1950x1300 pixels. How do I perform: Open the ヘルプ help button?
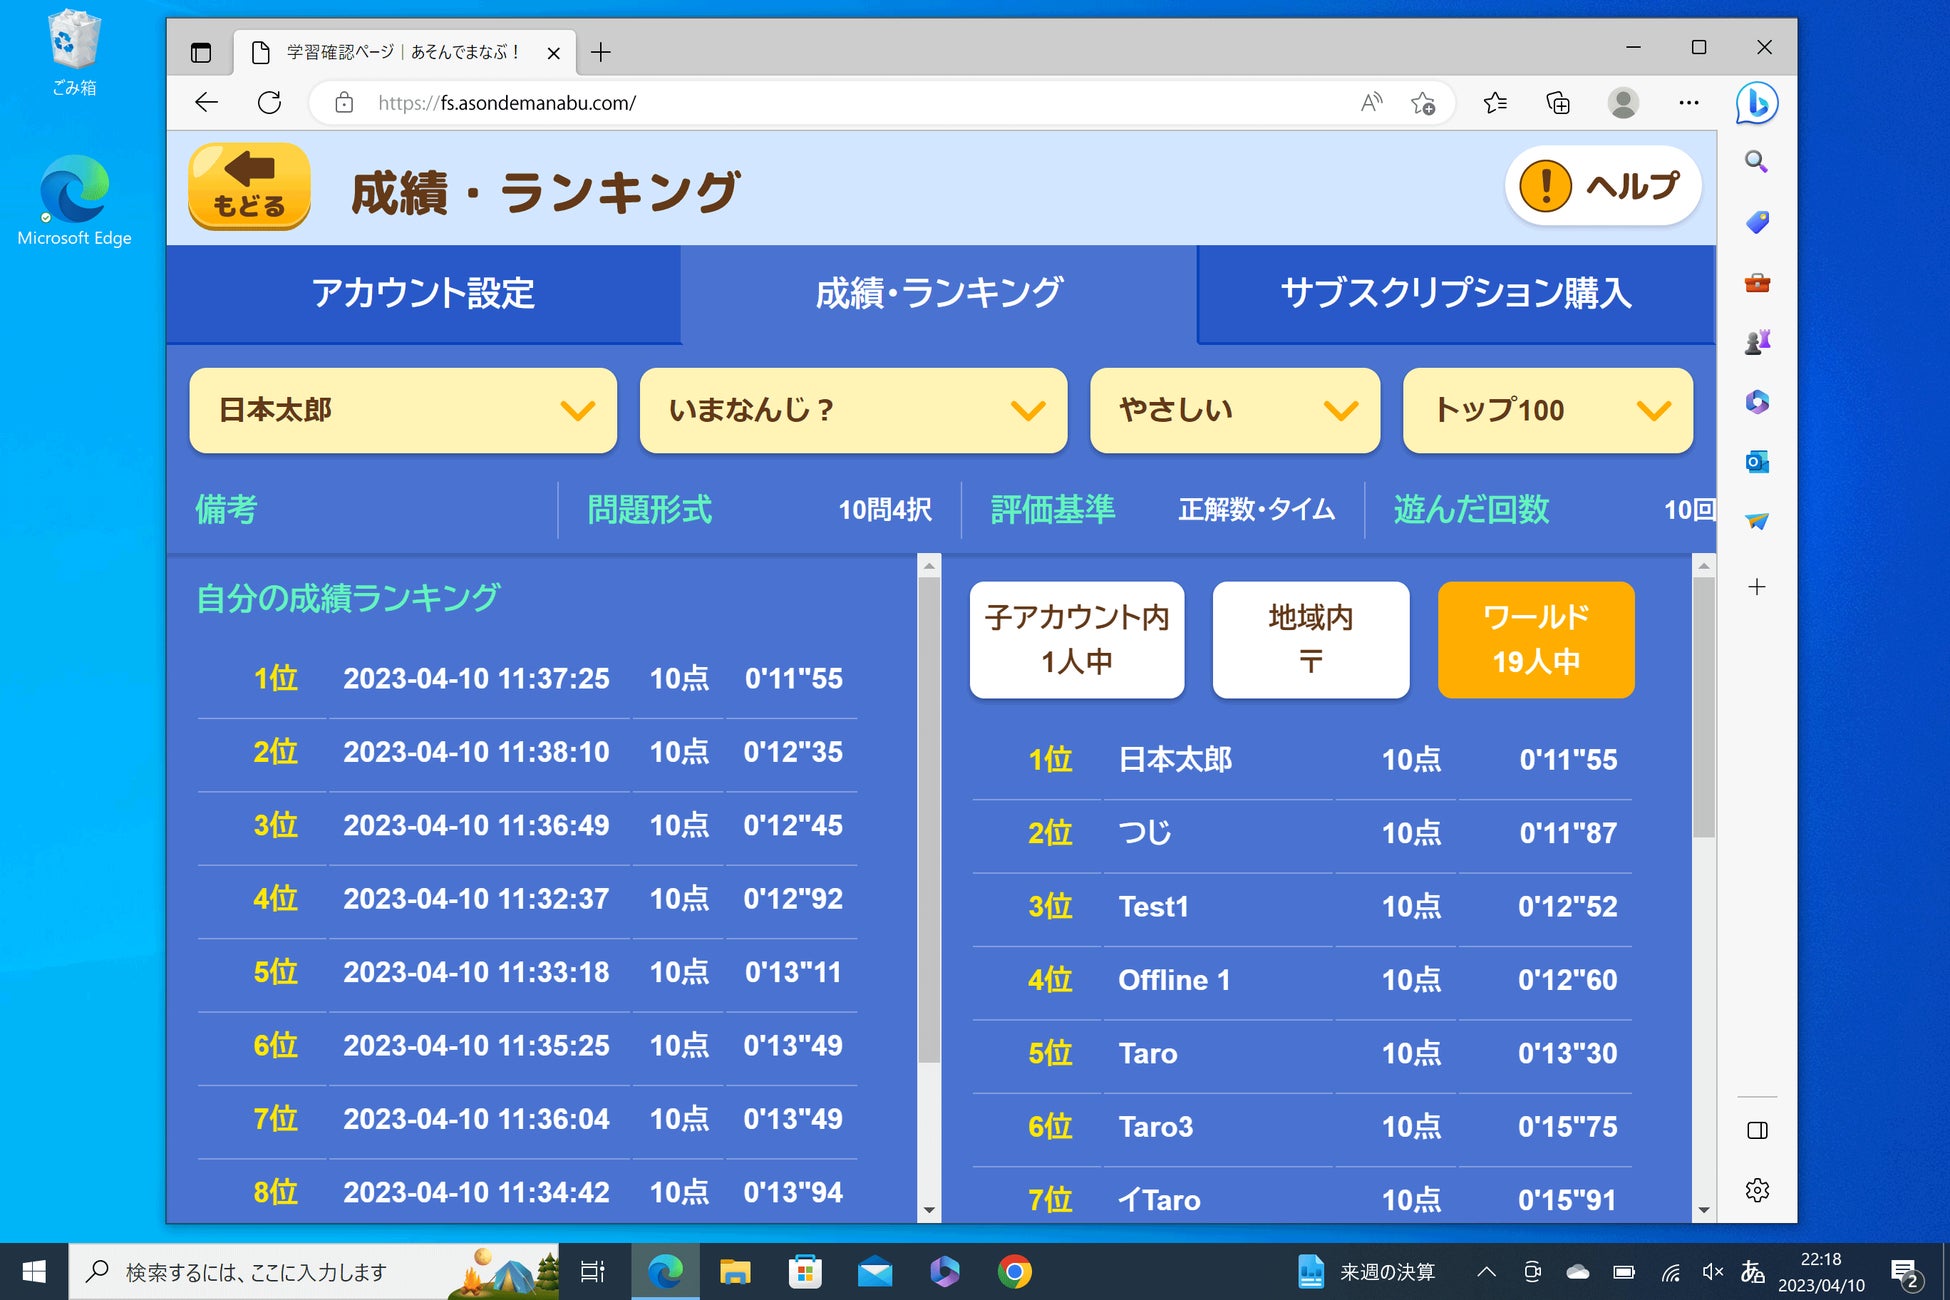1602,186
